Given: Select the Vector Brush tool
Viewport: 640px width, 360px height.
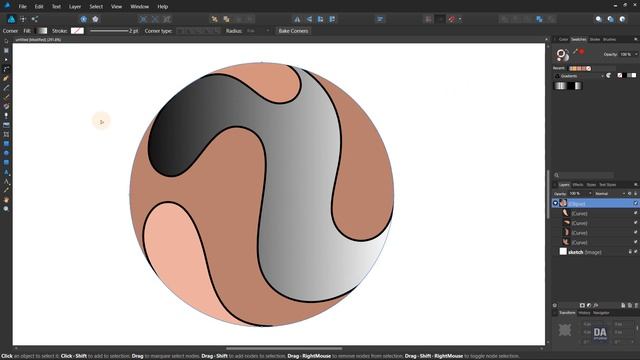Looking at the screenshot, I should (x=6, y=97).
